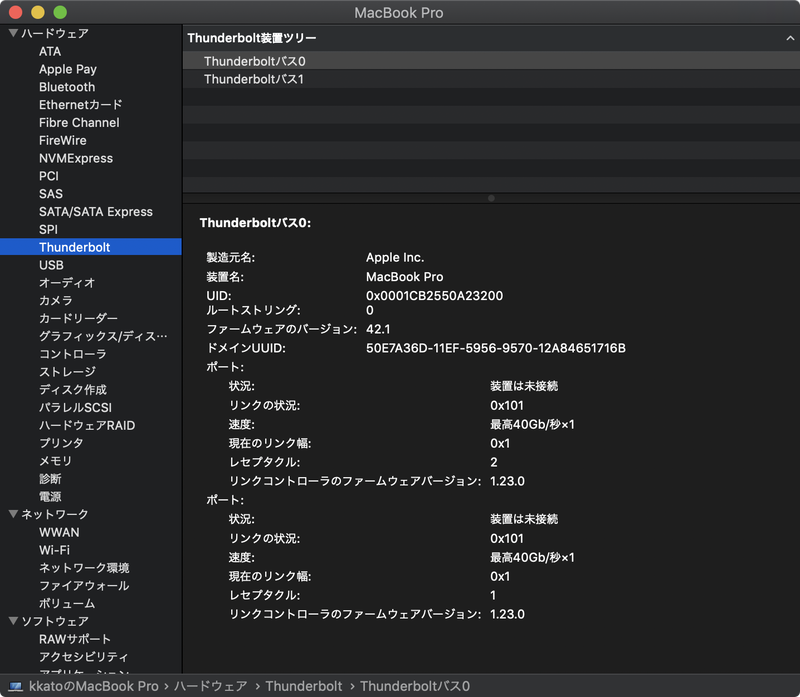Open the 診断 entry

(x=50, y=479)
